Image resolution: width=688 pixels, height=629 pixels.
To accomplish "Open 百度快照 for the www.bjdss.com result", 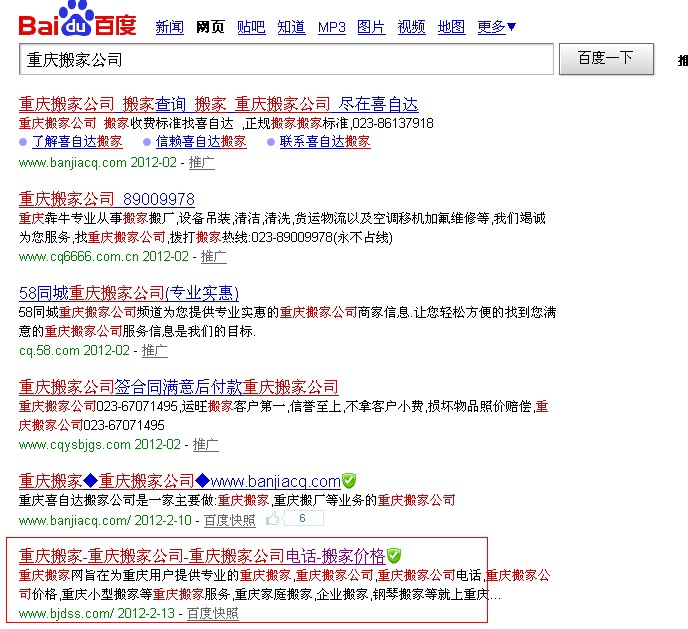I will [213, 613].
